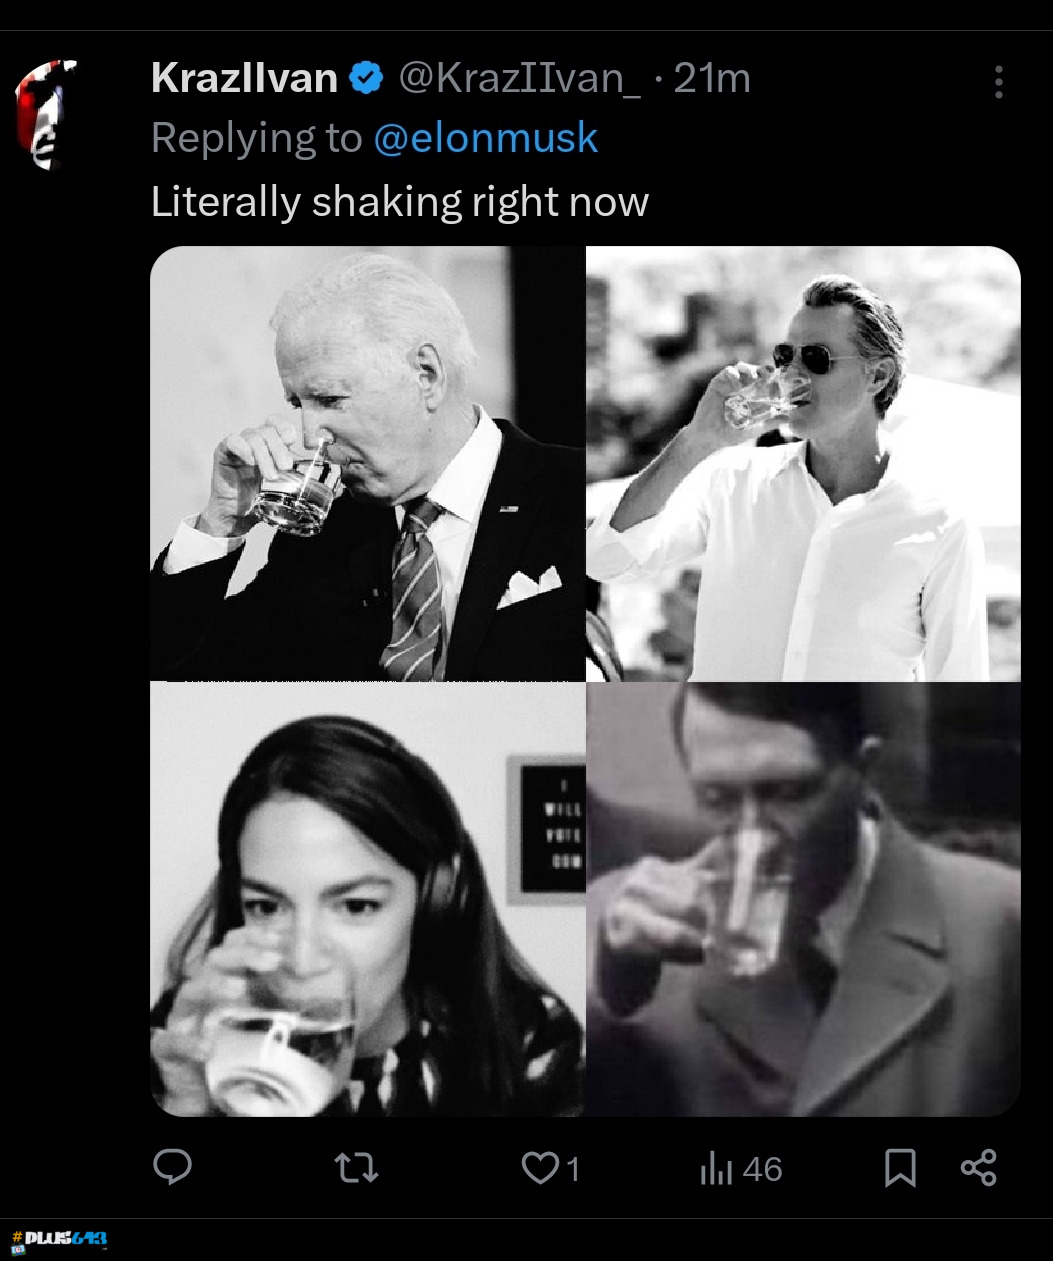Open the three-dot more options menu
Viewport: 1053px width, 1261px height.
pyautogui.click(x=998, y=82)
